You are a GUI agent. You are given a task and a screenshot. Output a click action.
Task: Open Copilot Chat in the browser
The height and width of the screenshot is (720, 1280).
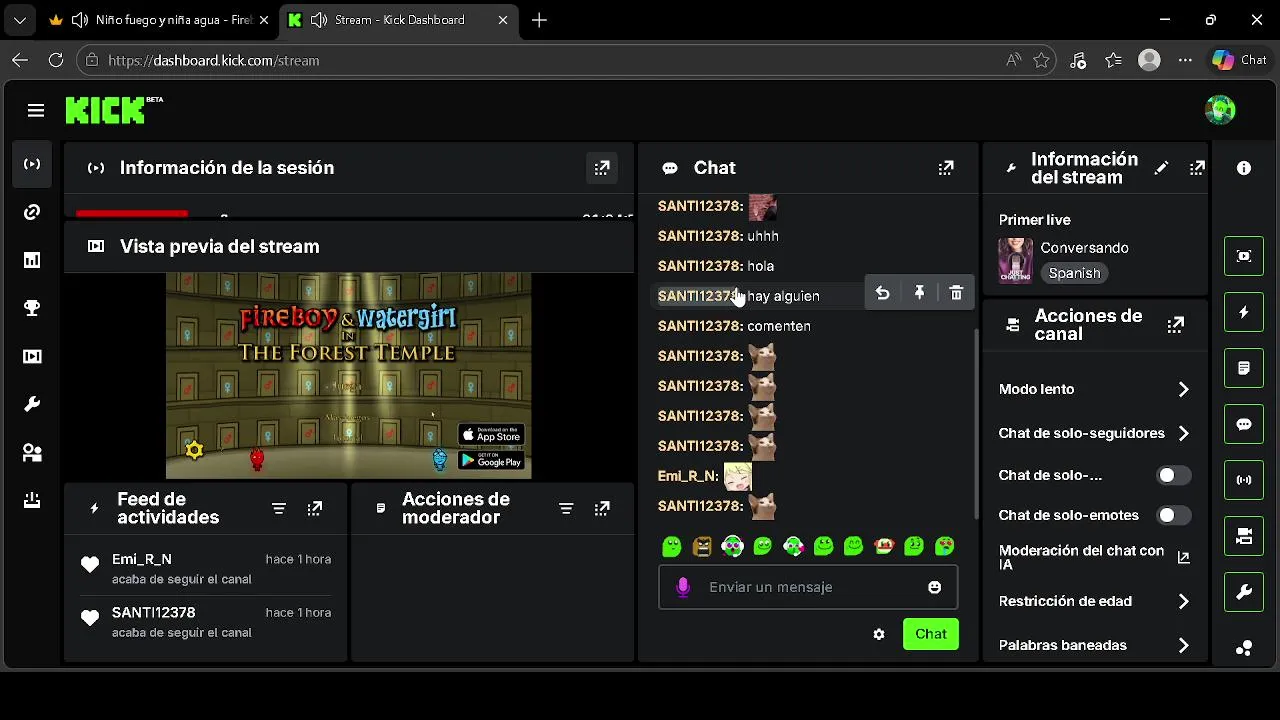click(1240, 60)
